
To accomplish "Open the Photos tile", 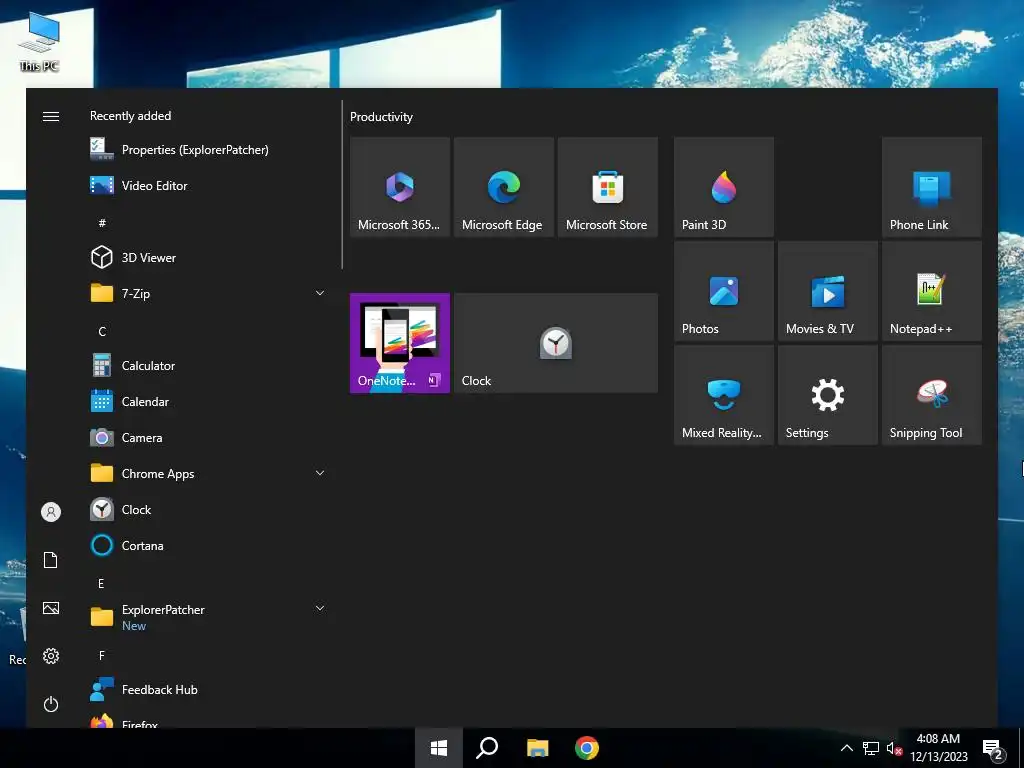I will [x=724, y=291].
